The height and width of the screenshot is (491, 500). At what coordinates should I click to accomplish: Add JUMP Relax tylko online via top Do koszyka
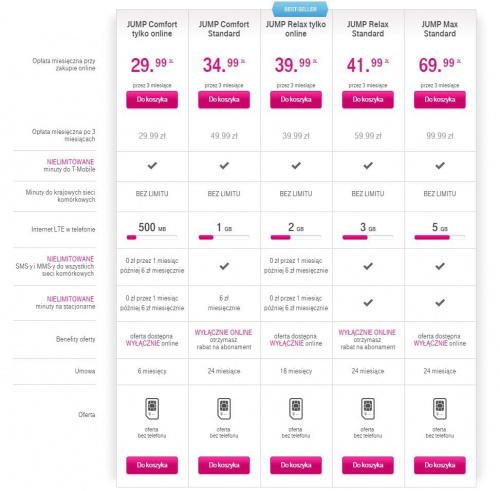tap(296, 100)
